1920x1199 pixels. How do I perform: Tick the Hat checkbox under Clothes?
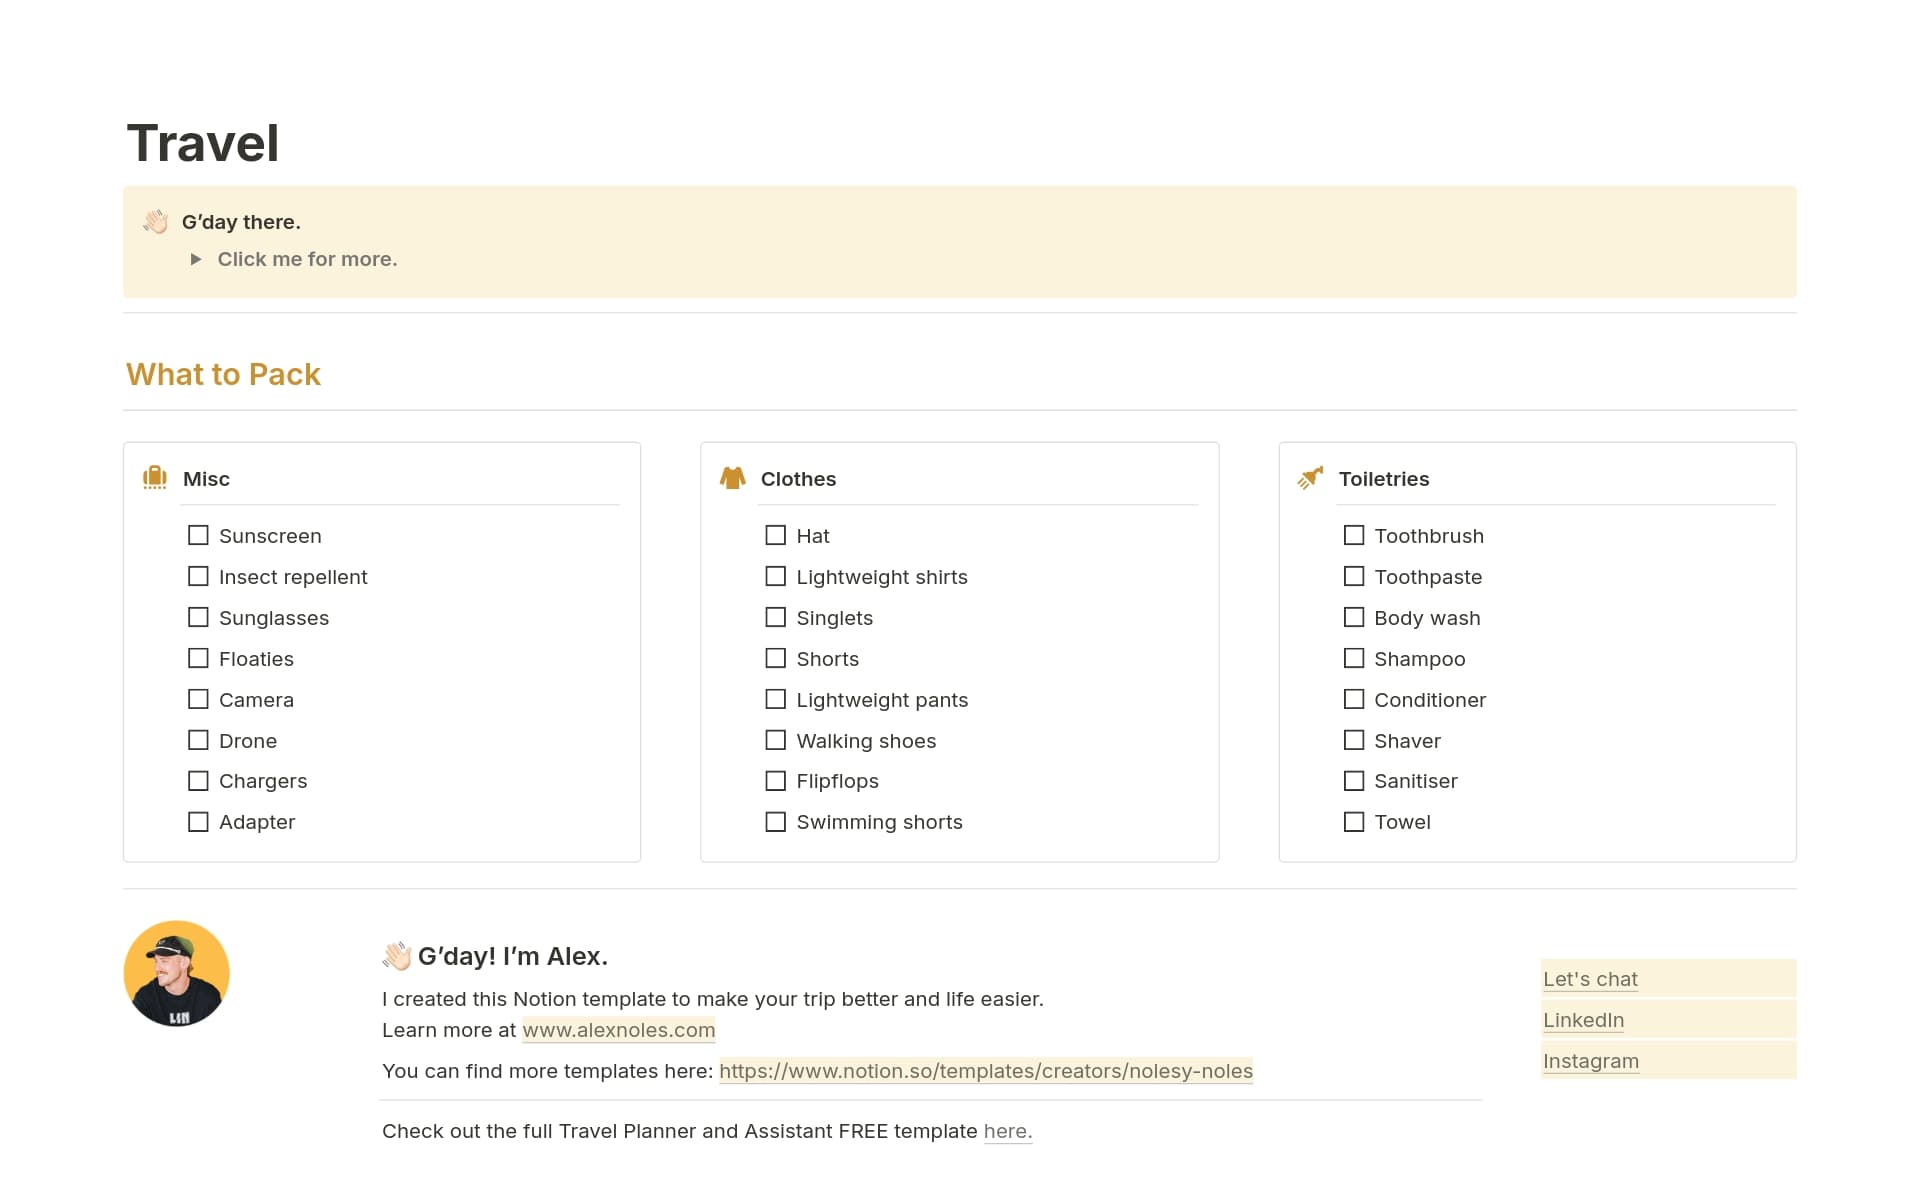pos(776,535)
